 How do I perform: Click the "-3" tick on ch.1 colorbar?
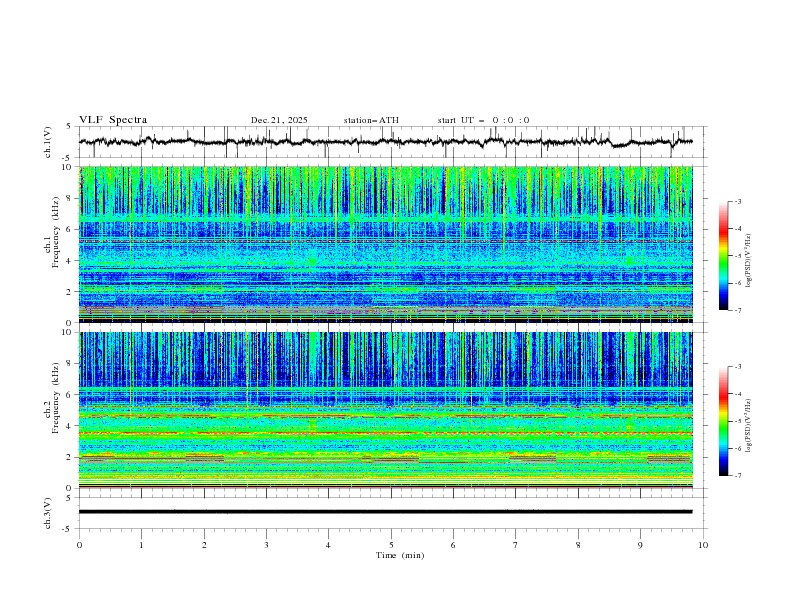point(737,201)
